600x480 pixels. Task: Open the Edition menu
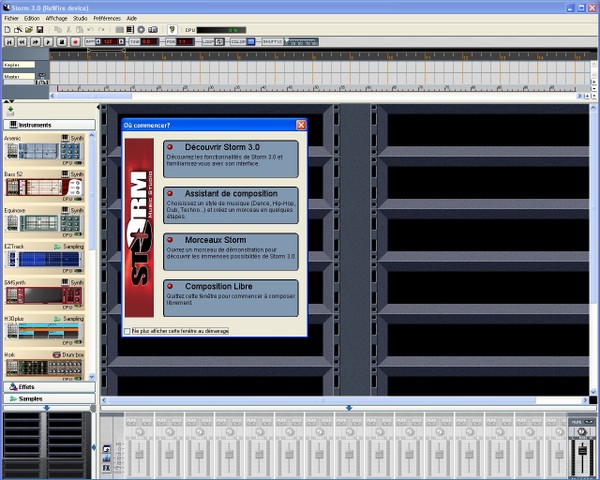[31, 18]
